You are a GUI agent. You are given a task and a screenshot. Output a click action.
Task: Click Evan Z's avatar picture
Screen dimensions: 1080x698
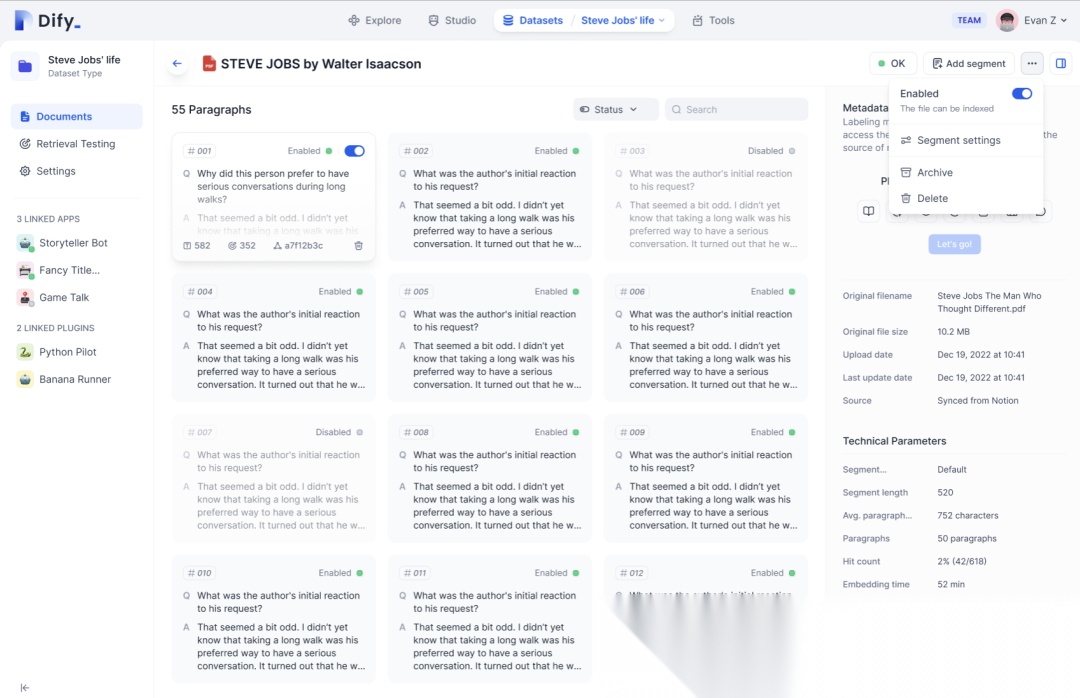point(1007,21)
